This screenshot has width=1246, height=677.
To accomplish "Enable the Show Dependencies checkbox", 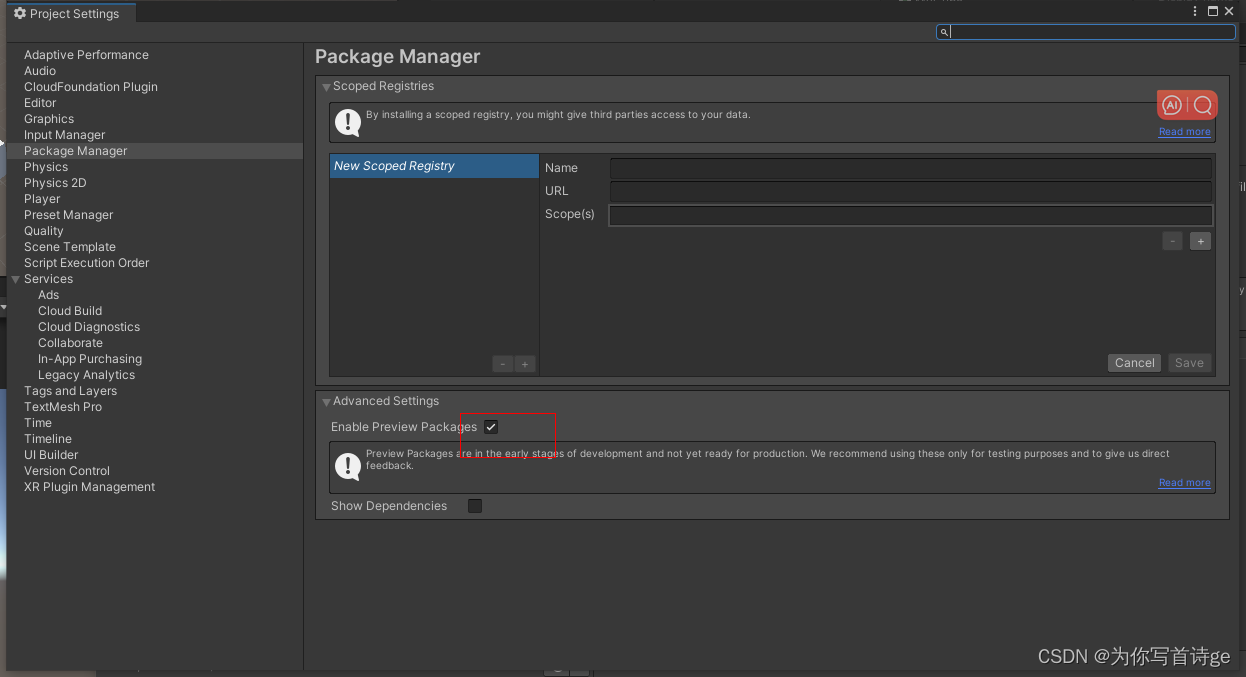I will tap(474, 505).
